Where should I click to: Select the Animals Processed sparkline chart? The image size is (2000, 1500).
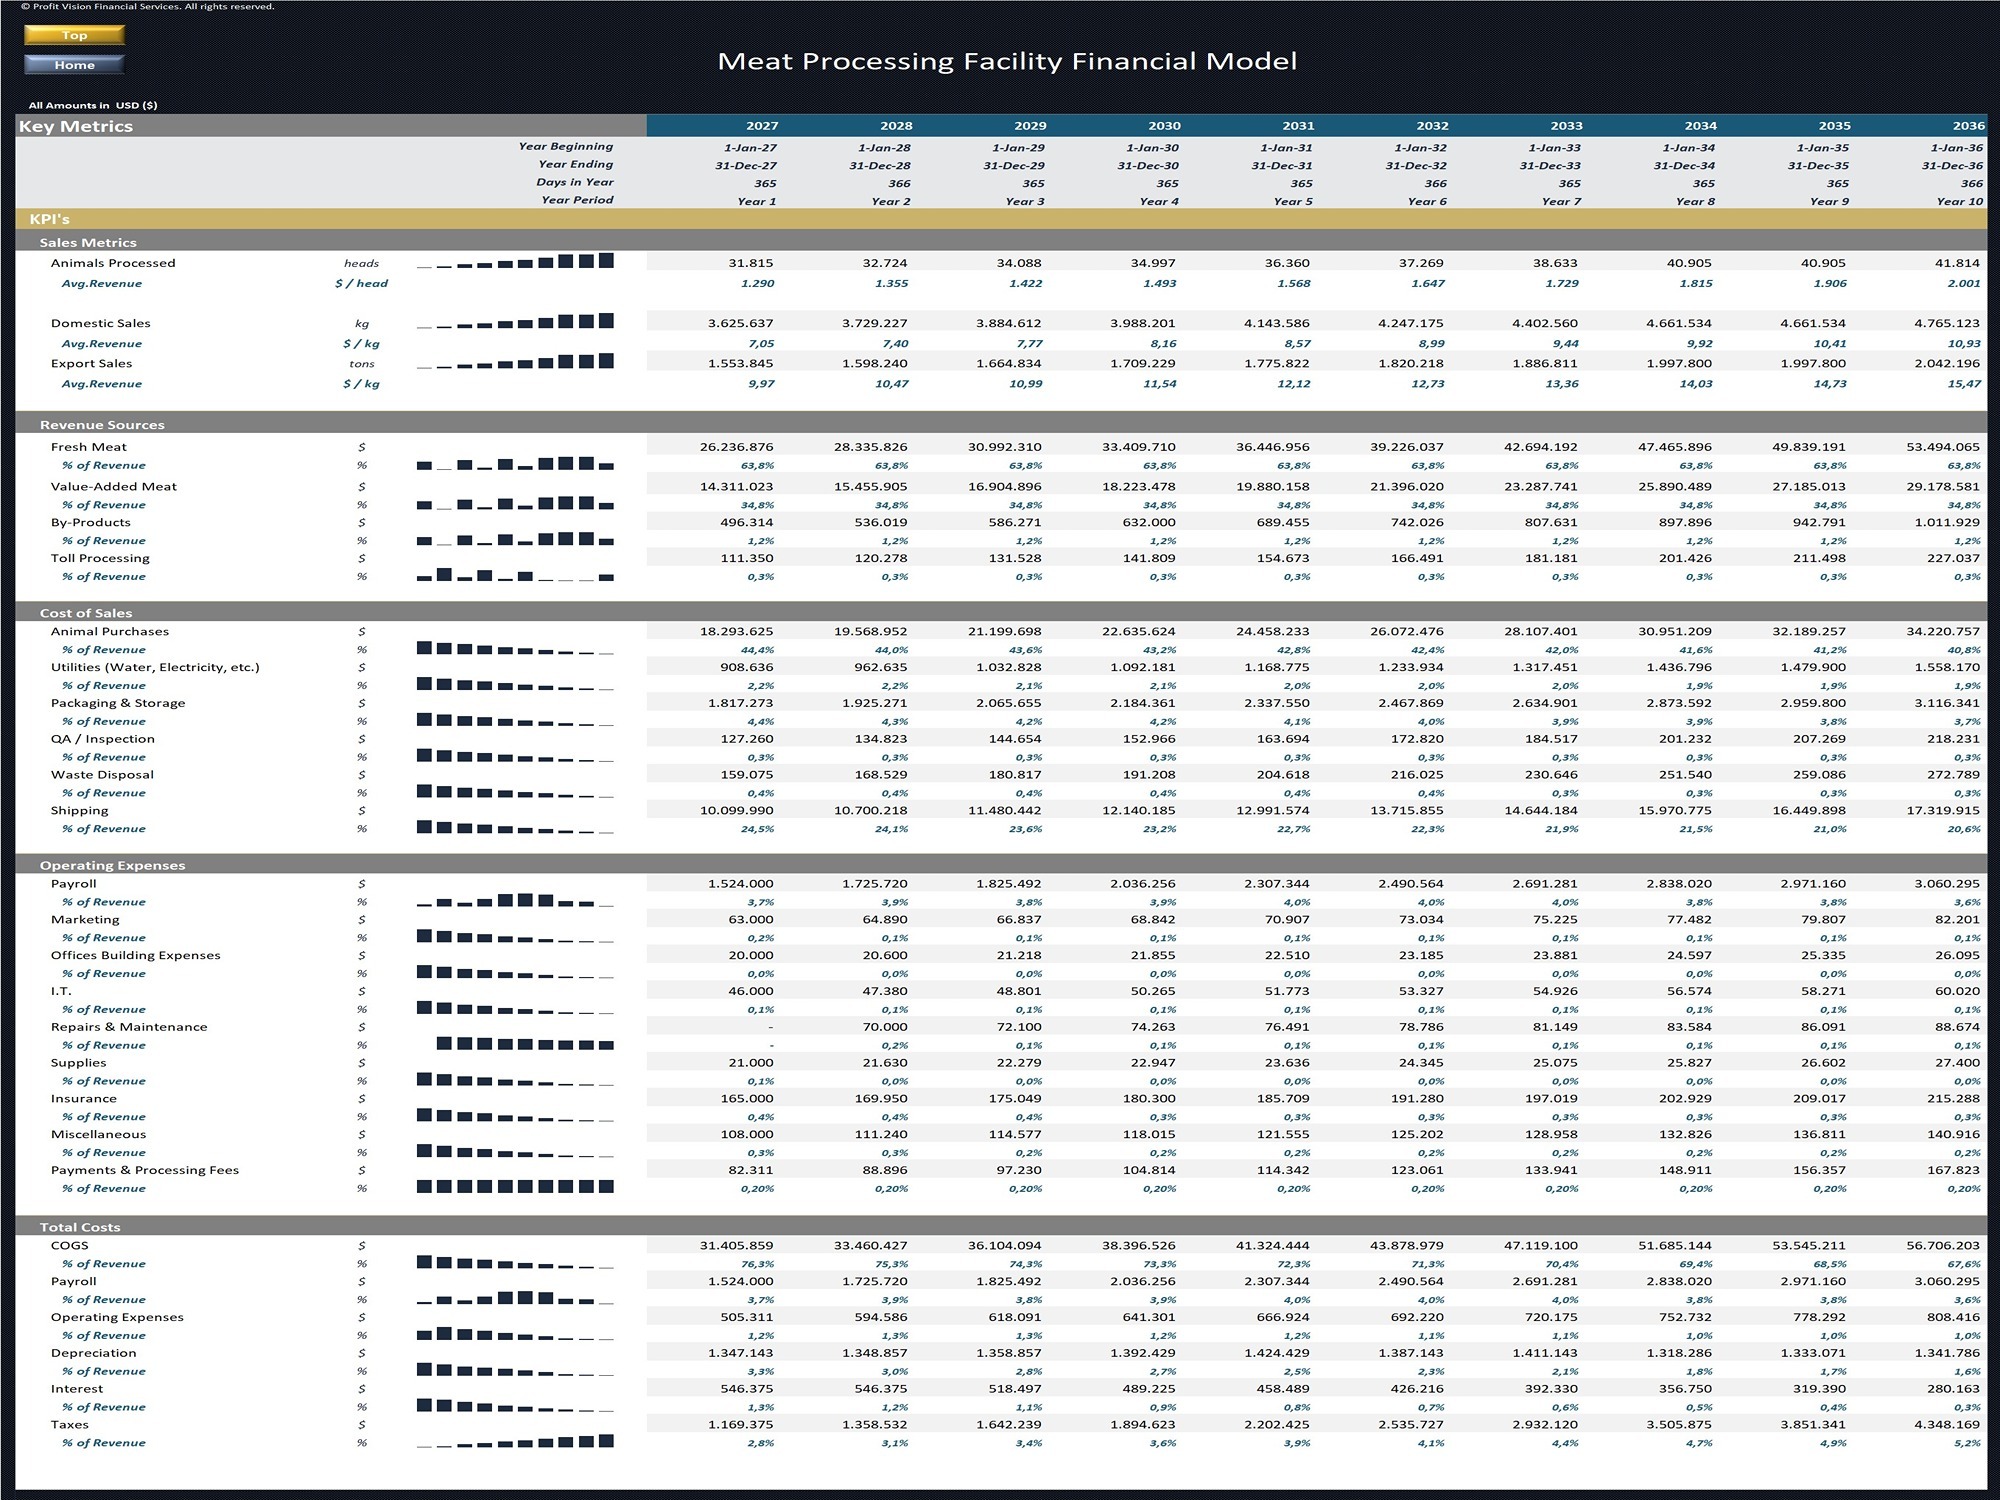coord(515,262)
